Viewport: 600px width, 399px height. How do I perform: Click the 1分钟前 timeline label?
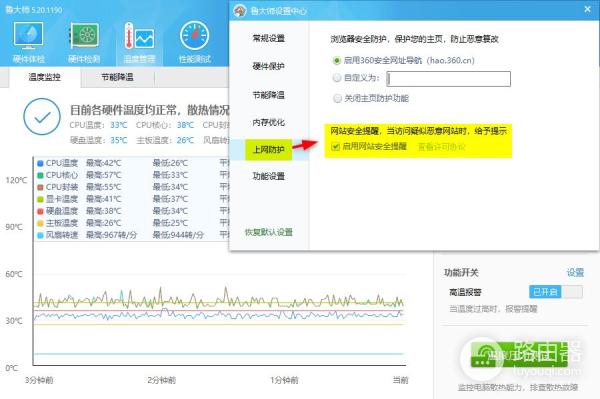click(x=284, y=380)
